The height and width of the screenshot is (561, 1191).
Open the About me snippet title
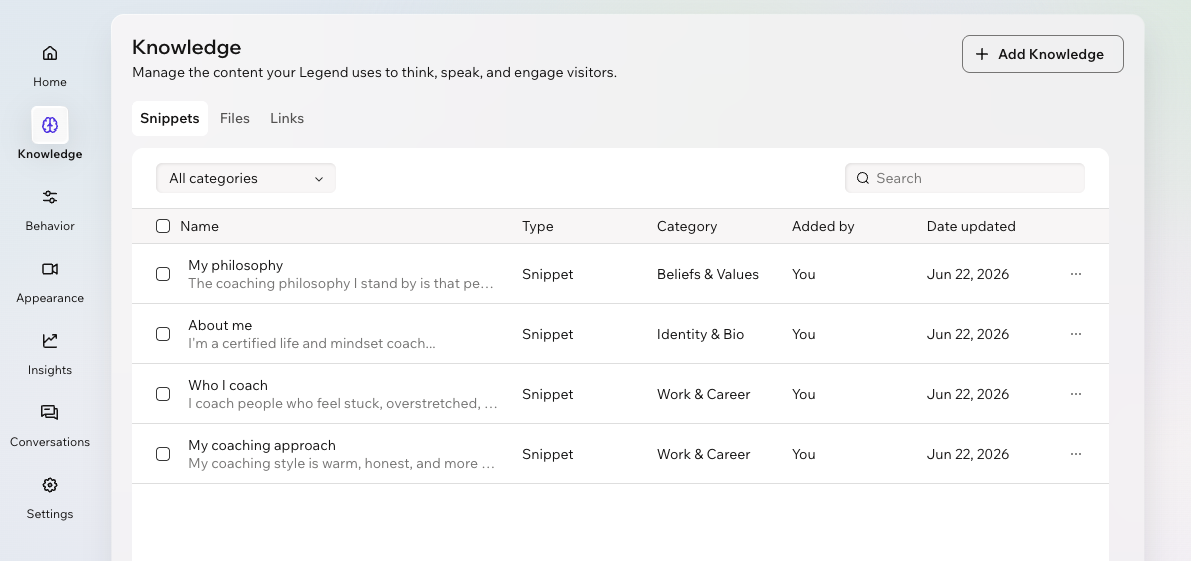(x=220, y=325)
